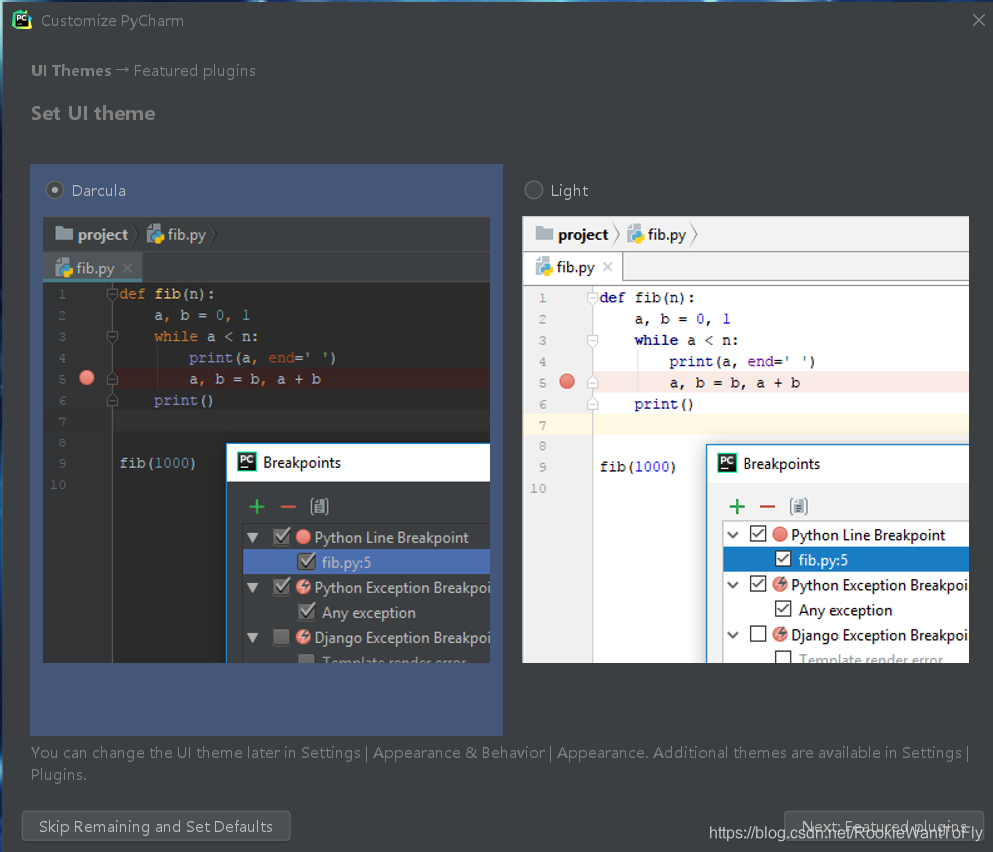The height and width of the screenshot is (852, 993).
Task: Collapse Python Exception Breakpoint in Darcula preview
Action: click(253, 588)
